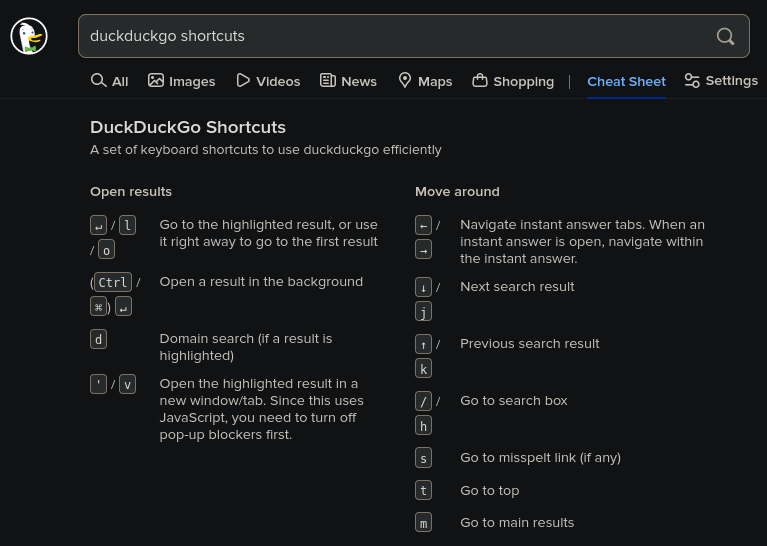767x546 pixels.
Task: Click the 't' key badge
Action: pyautogui.click(x=424, y=490)
